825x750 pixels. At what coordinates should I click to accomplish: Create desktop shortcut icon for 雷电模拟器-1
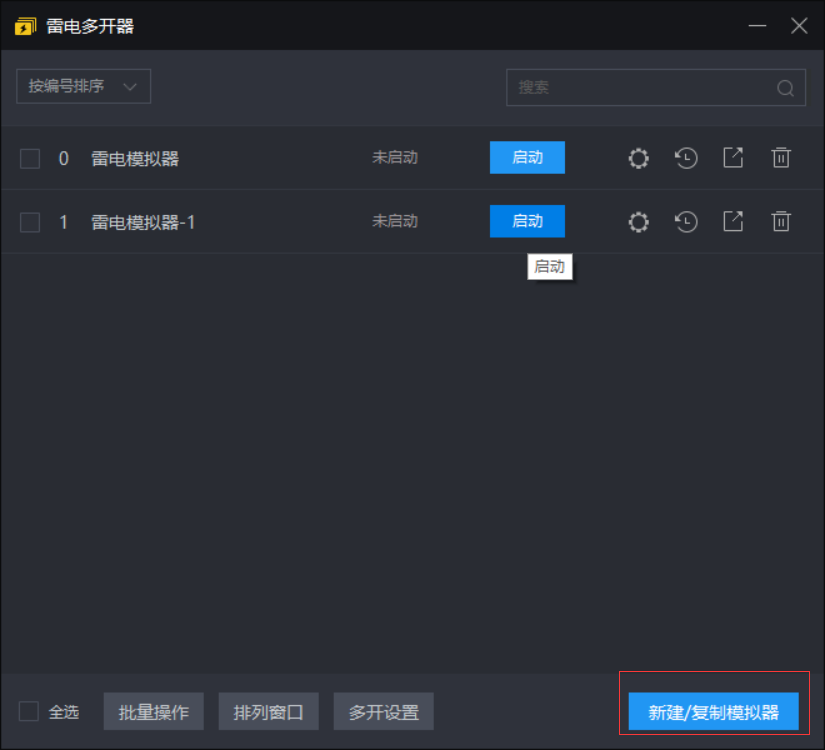(x=733, y=221)
